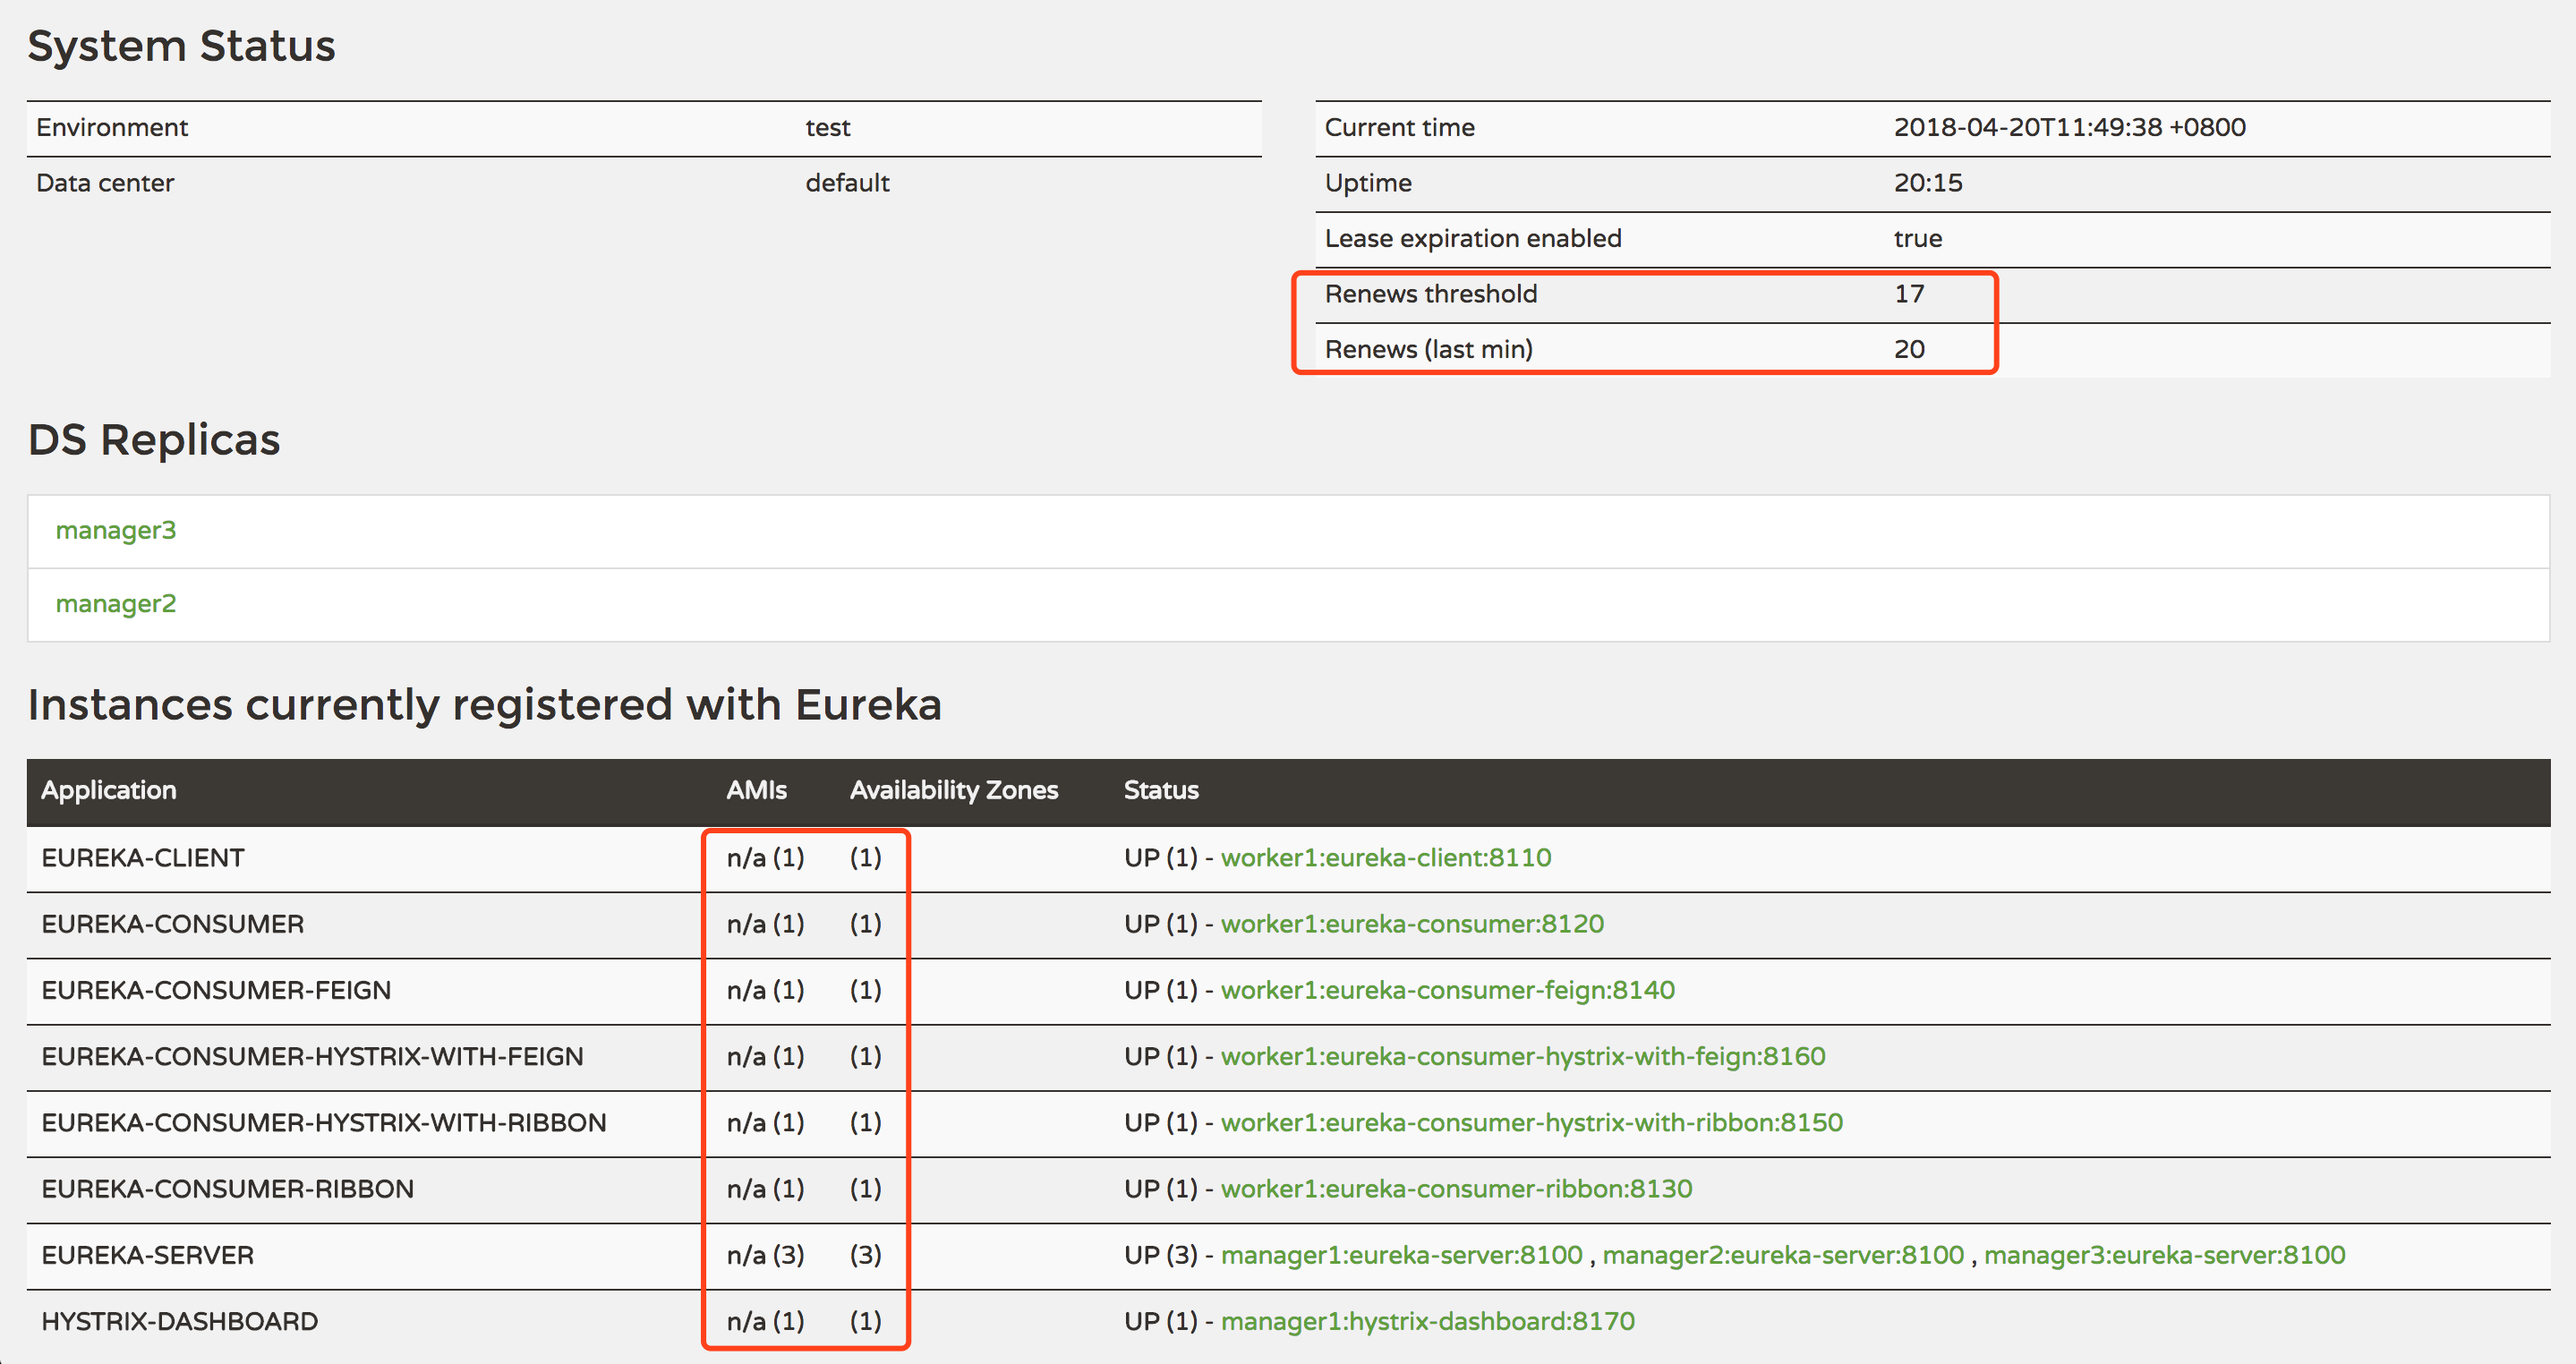Click the manager2:eureka-server:8100 instance link
This screenshot has width=2576, height=1364.
point(1783,1255)
